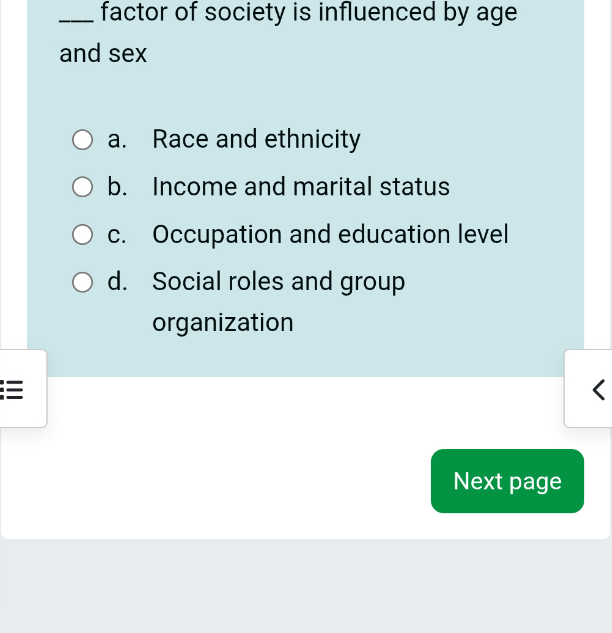Screen dimensions: 612x633
Task: Select radio button for option a
Action: (x=82, y=140)
